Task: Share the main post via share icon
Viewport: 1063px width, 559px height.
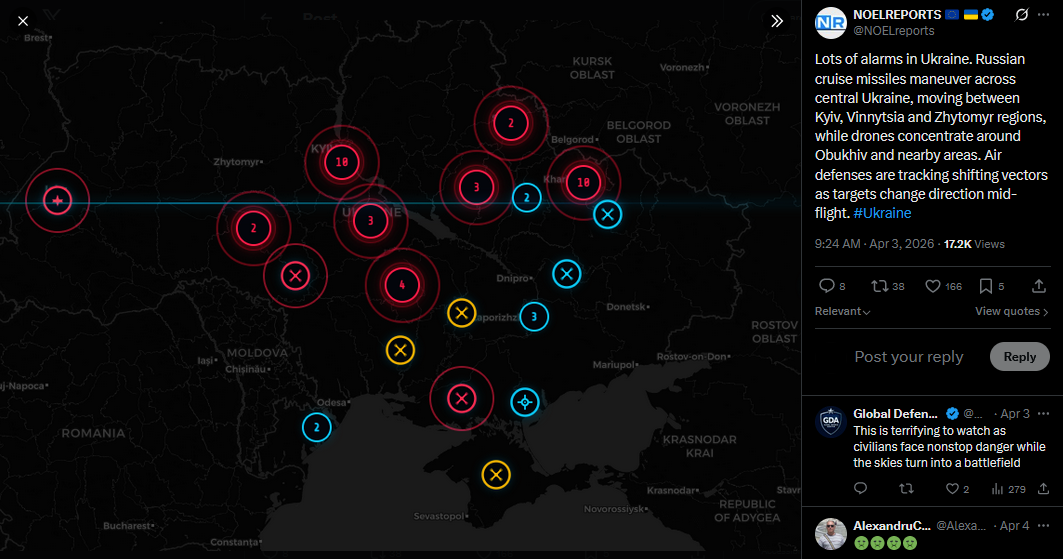Action: tap(1039, 286)
